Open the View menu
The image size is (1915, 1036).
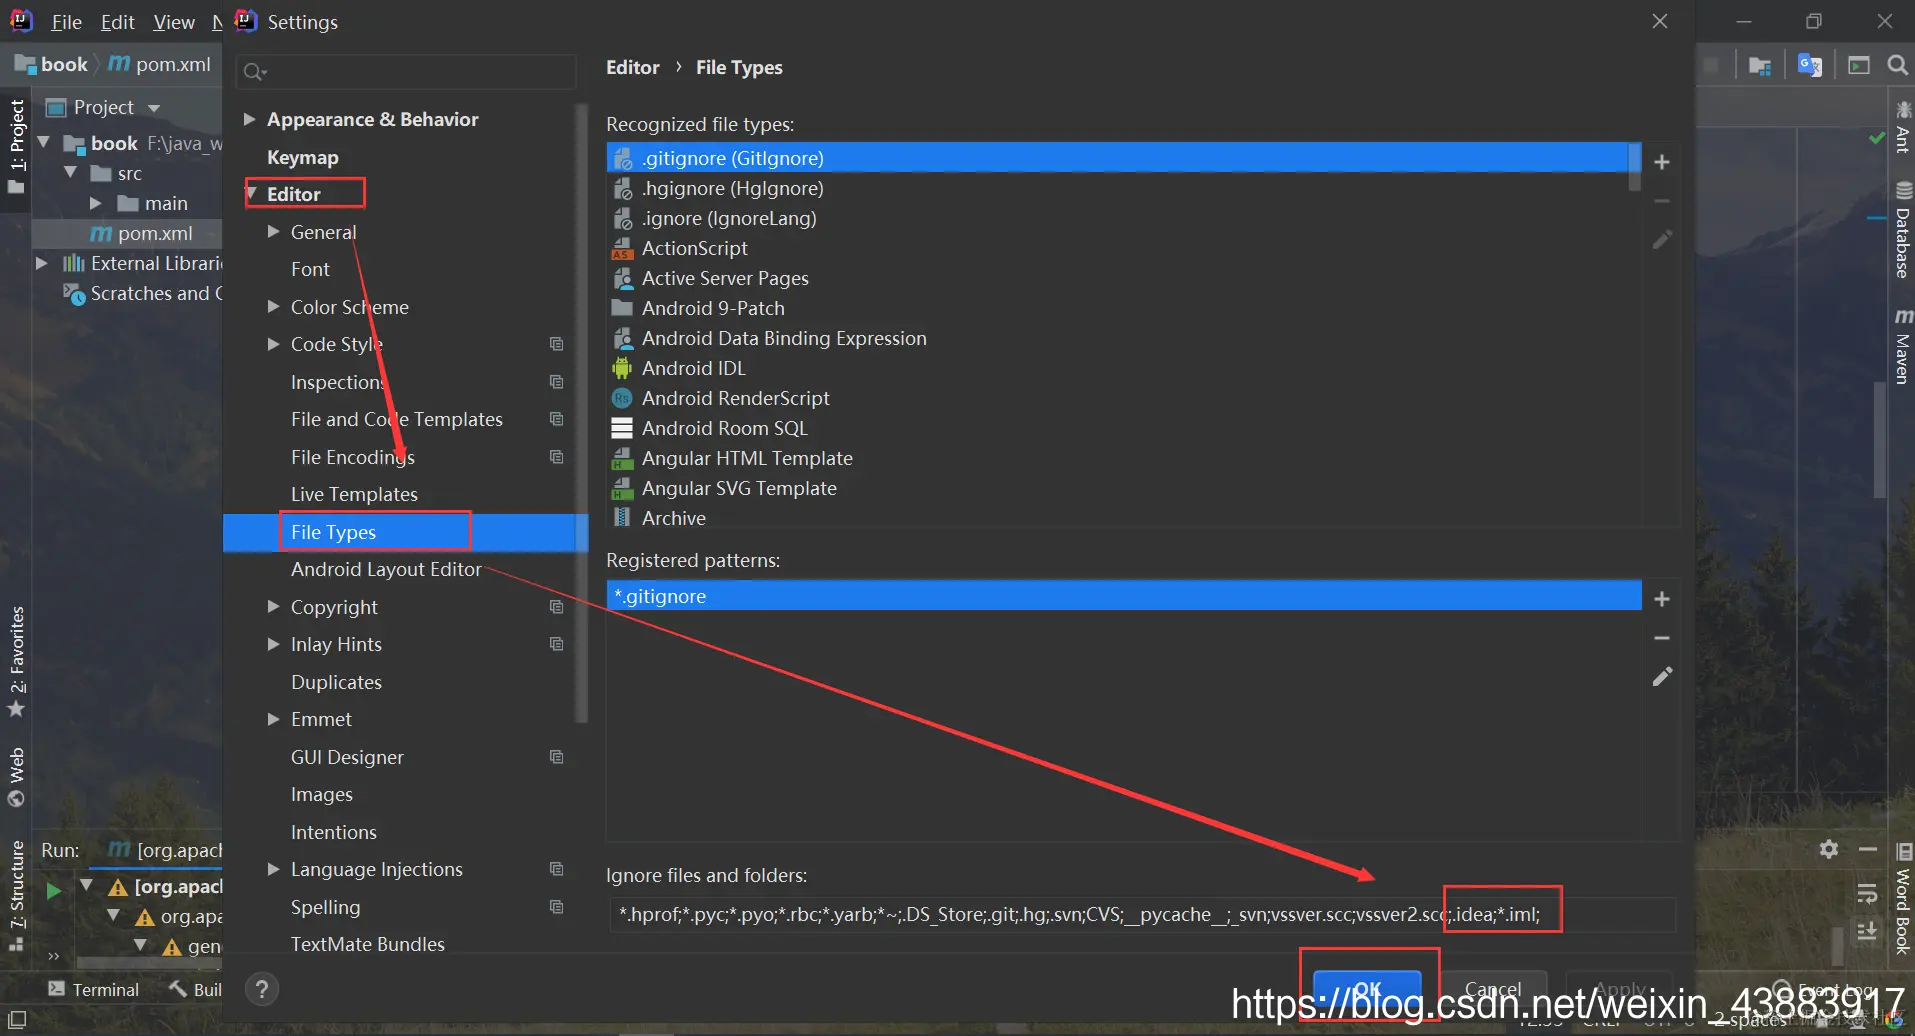click(x=174, y=22)
